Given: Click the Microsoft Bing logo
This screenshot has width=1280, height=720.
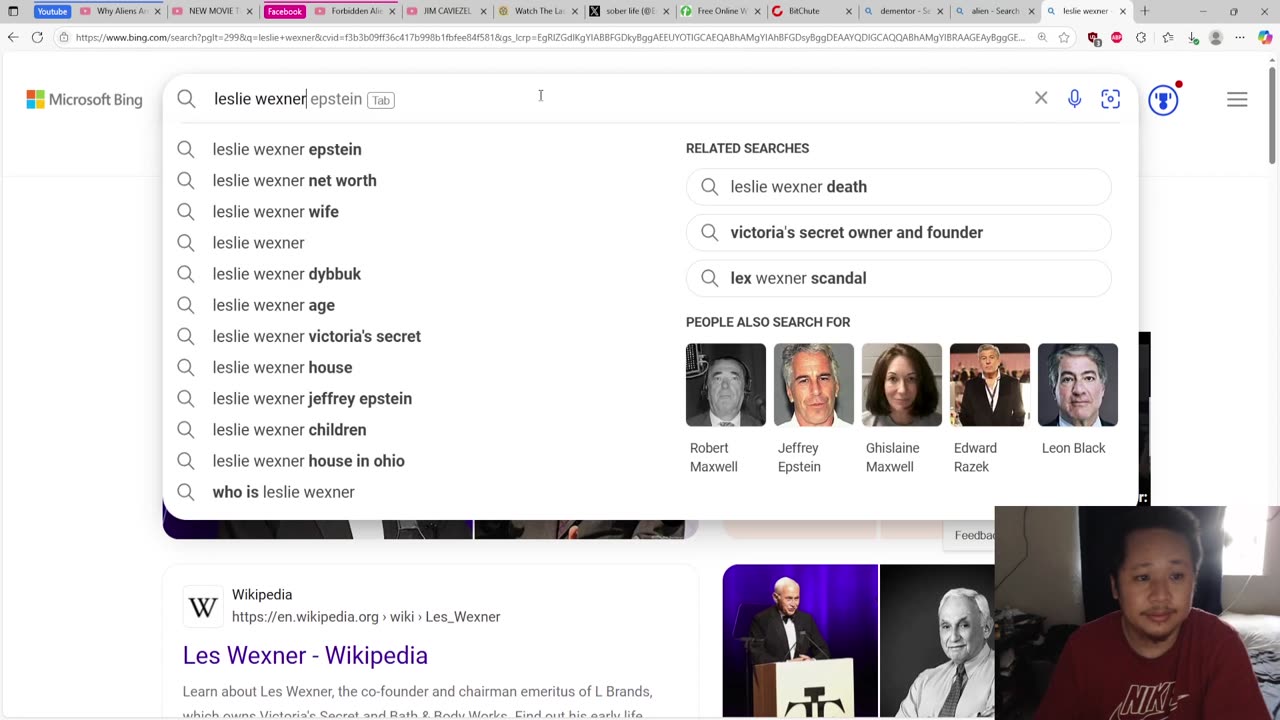Looking at the screenshot, I should (x=84, y=99).
